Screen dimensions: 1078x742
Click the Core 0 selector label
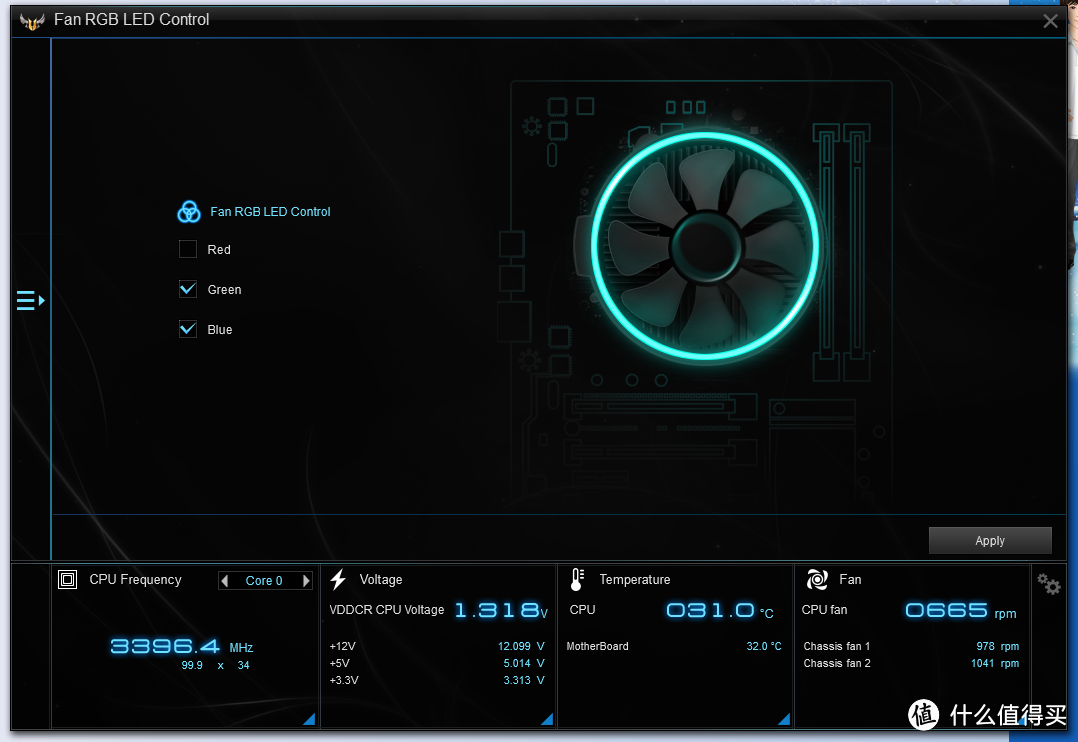[264, 581]
